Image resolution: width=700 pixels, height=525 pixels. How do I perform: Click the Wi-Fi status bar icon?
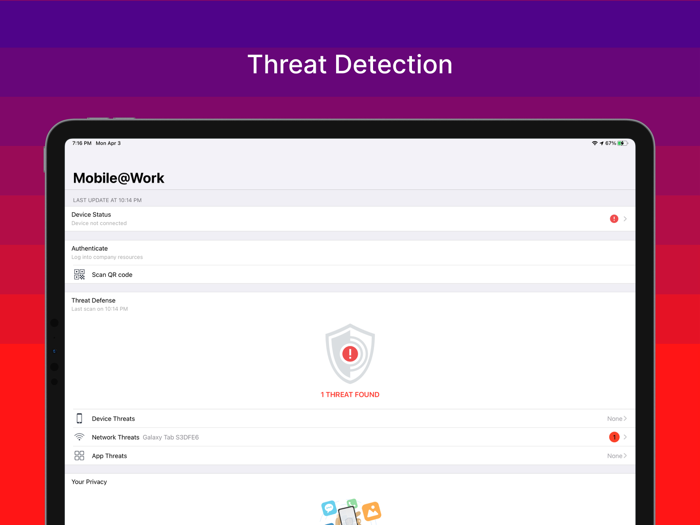coord(595,143)
